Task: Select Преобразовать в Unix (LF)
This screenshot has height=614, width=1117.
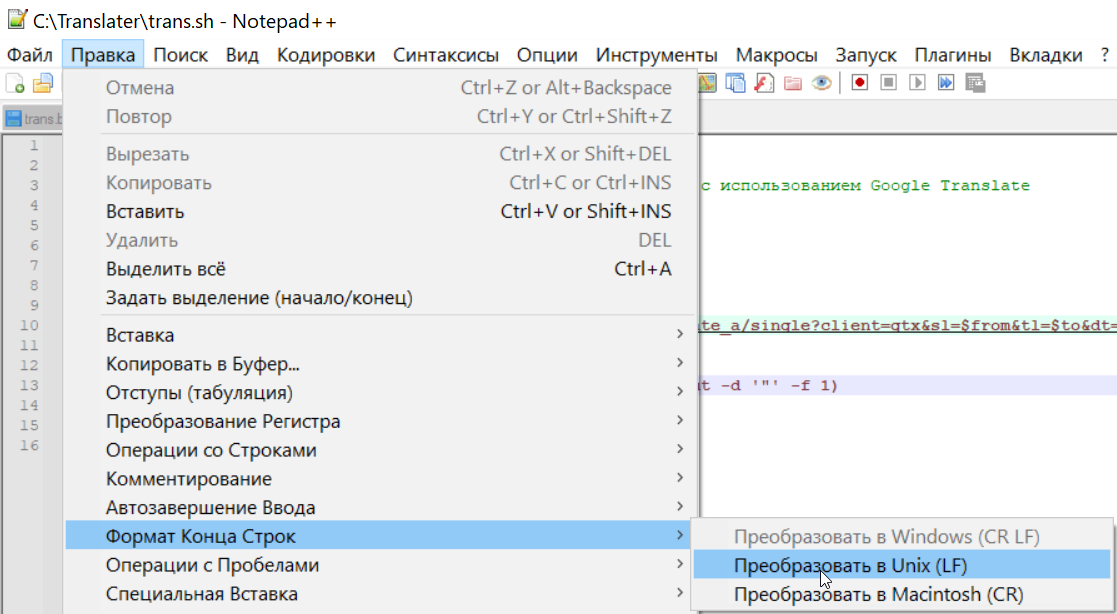Action: tap(901, 565)
